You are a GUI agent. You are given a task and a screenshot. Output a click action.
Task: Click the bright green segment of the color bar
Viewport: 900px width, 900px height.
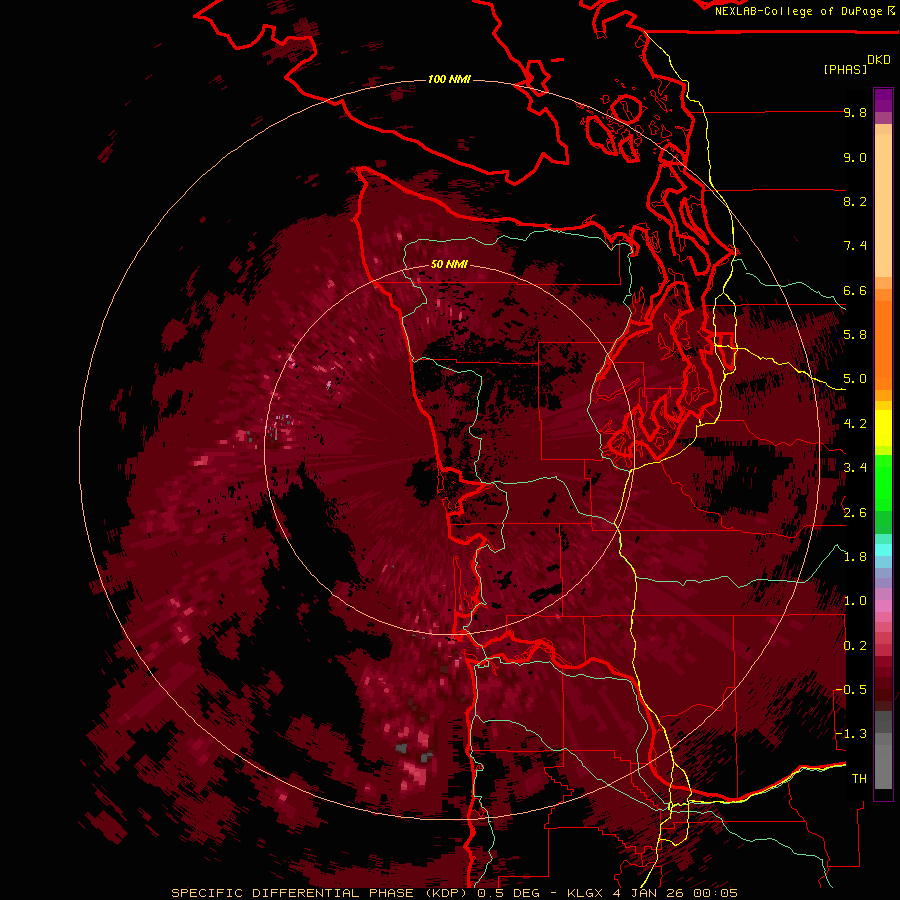click(883, 483)
